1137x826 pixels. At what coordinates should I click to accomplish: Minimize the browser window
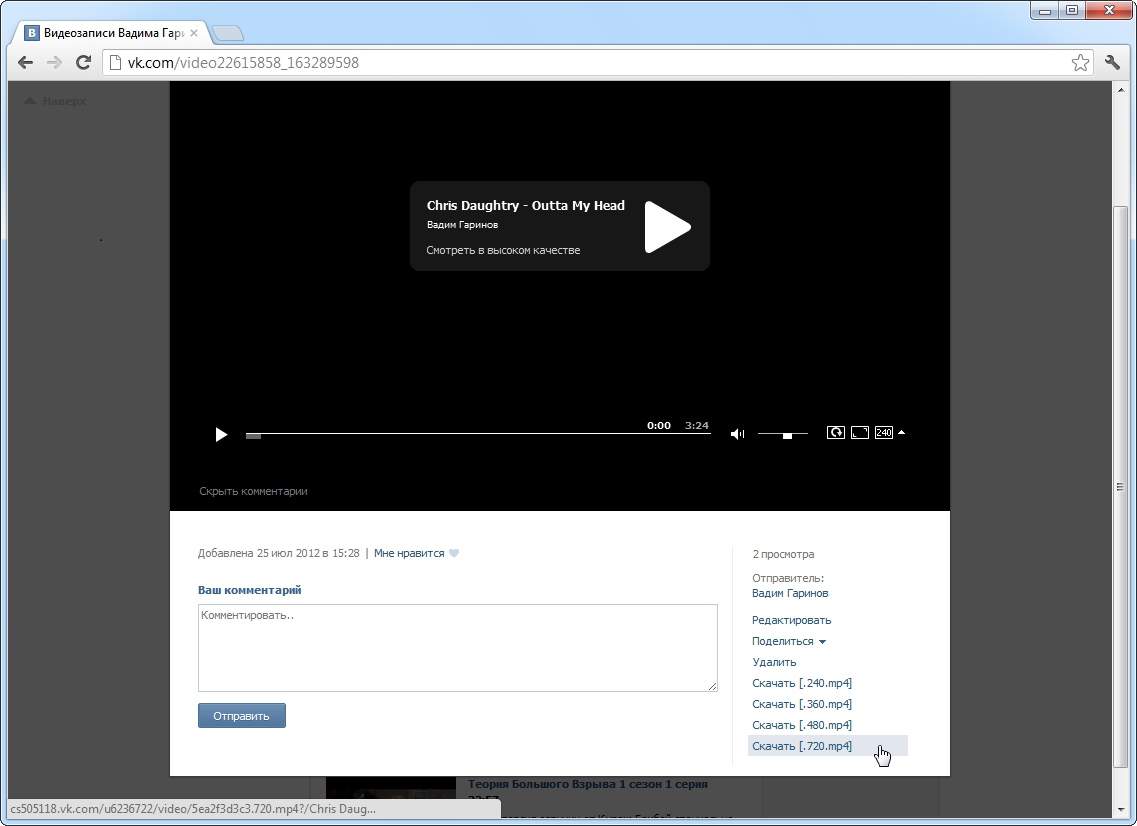coord(1045,11)
